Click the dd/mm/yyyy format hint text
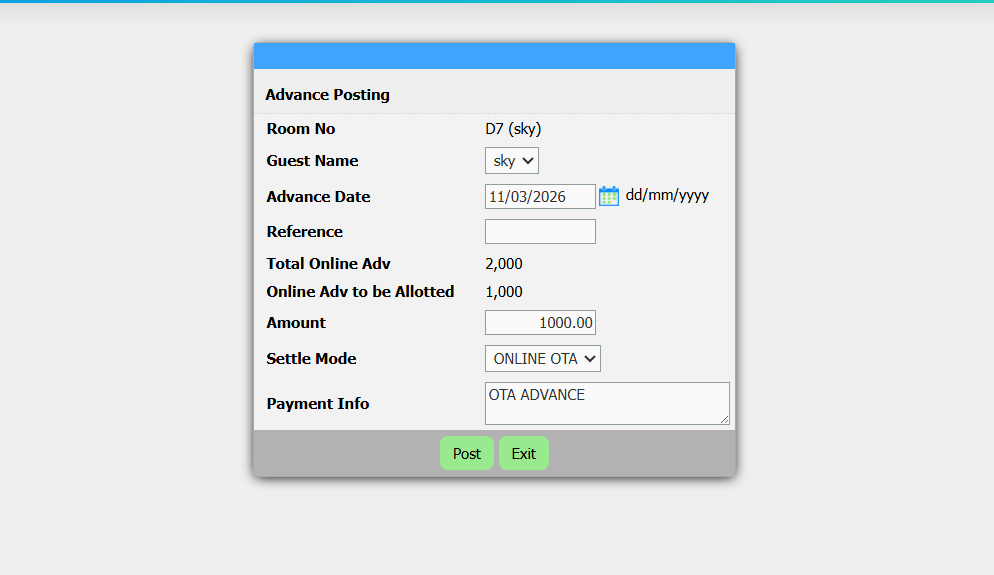 click(667, 195)
